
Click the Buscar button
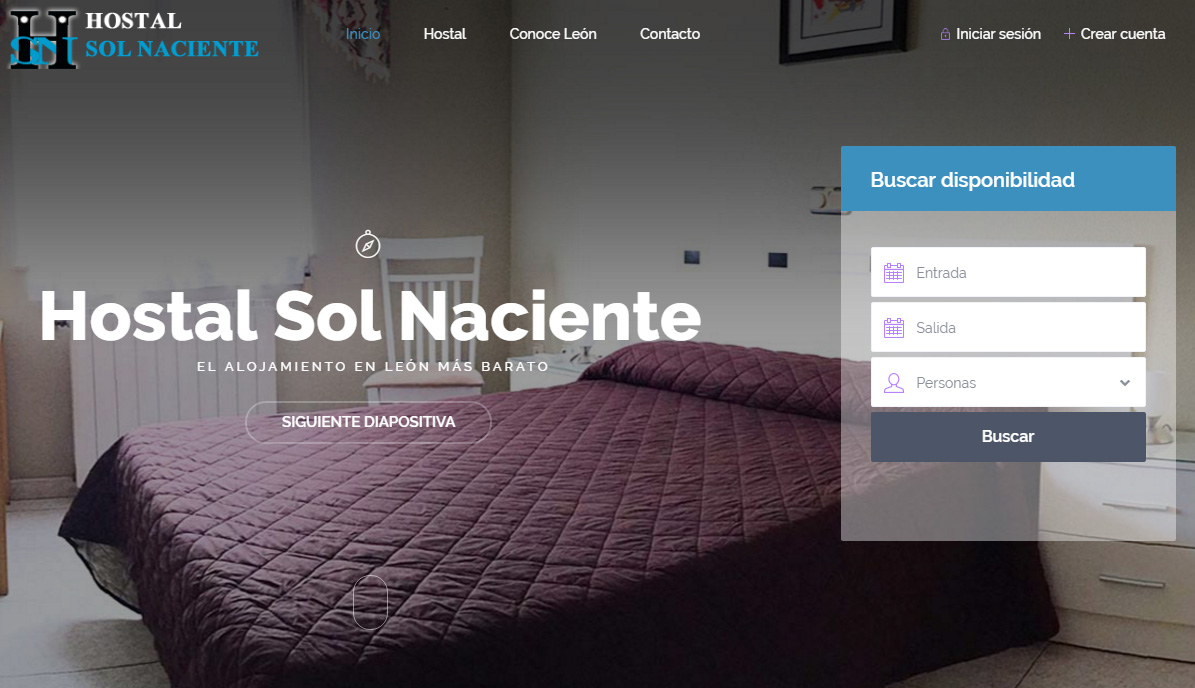click(1008, 437)
